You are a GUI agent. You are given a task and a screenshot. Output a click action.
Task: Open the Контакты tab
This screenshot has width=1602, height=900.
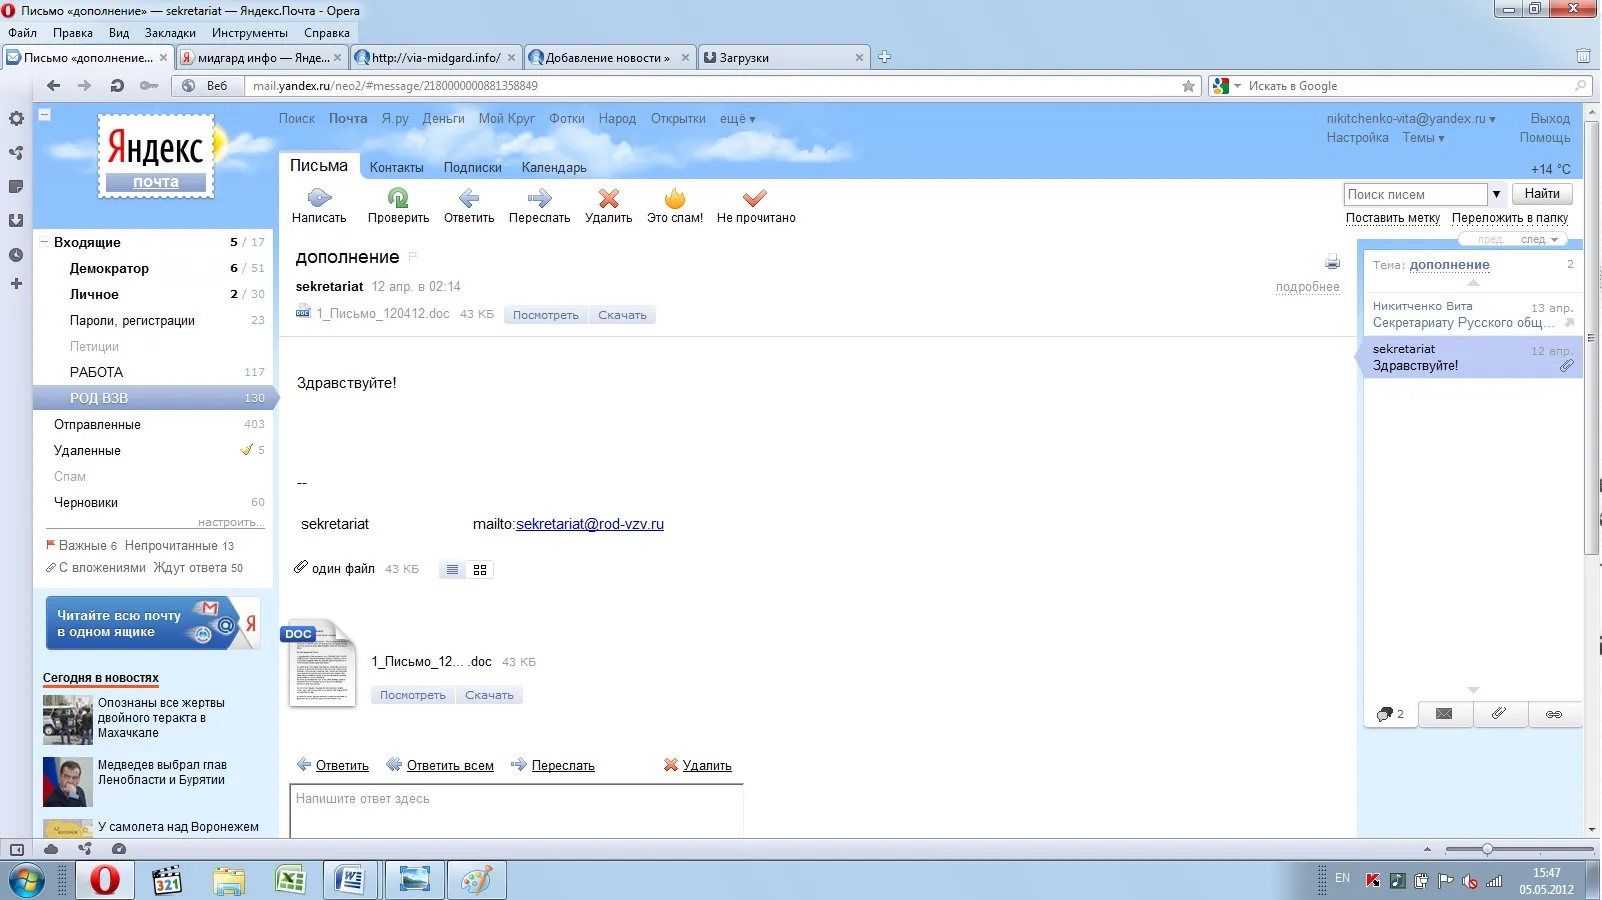[x=396, y=168]
